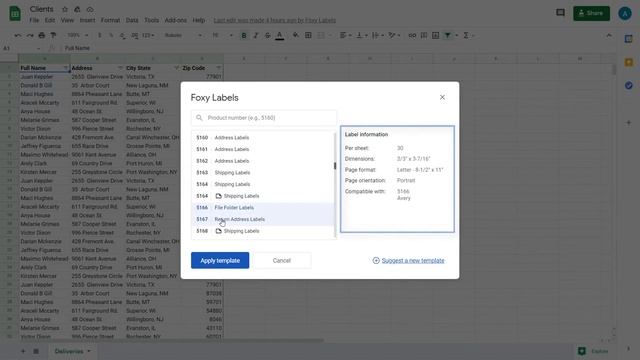This screenshot has width=640, height=360.
Task: Open the text wrapping dropdown
Action: point(378,36)
